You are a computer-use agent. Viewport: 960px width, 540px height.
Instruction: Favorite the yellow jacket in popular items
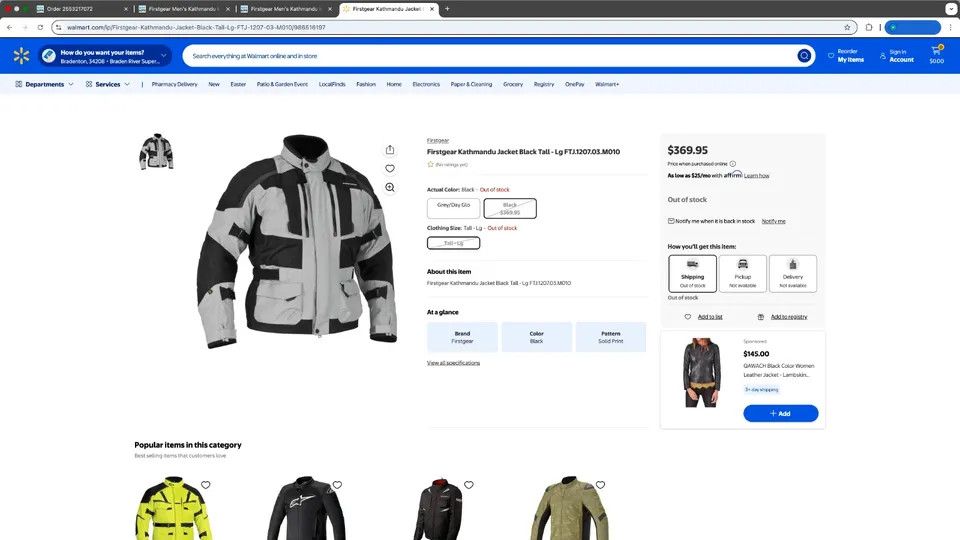click(206, 485)
